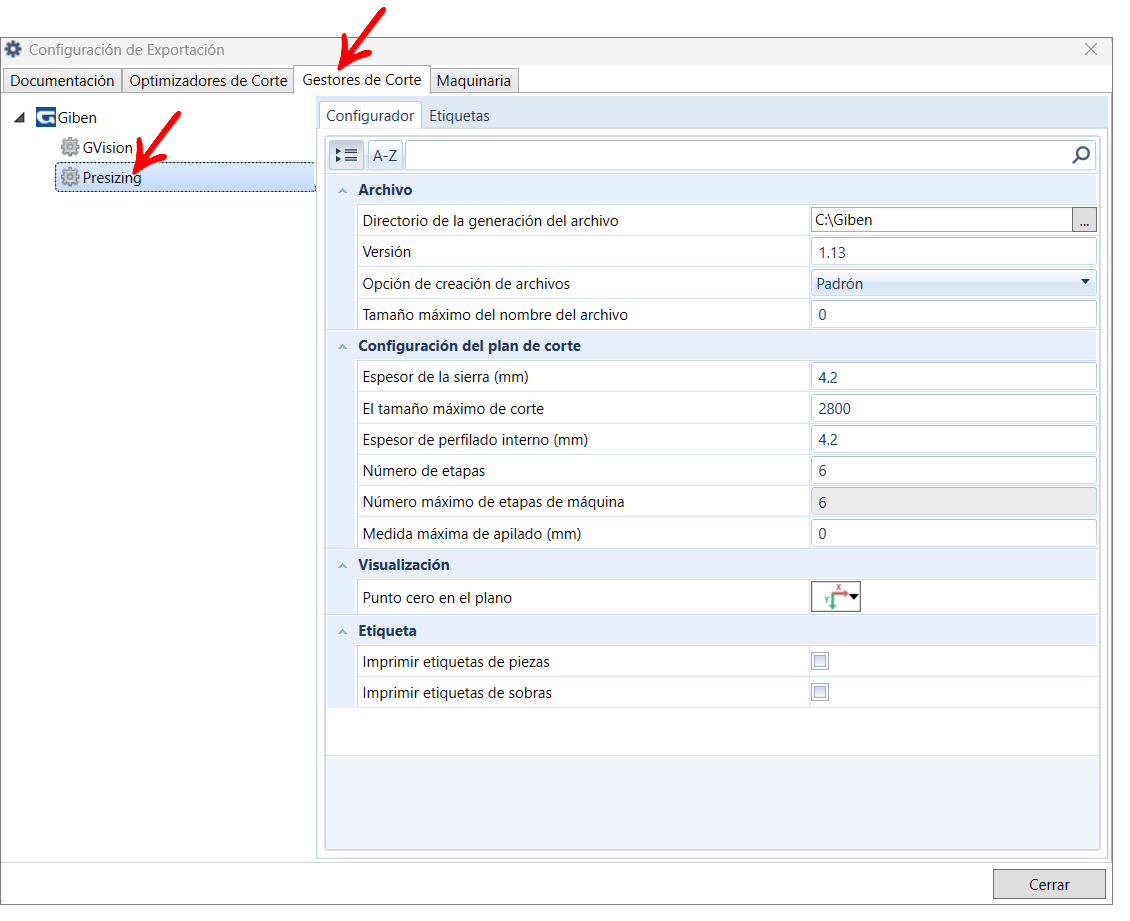The height and width of the screenshot is (921, 1130).
Task: Enable Imprimir etiquetas de piezas
Action: (x=820, y=662)
